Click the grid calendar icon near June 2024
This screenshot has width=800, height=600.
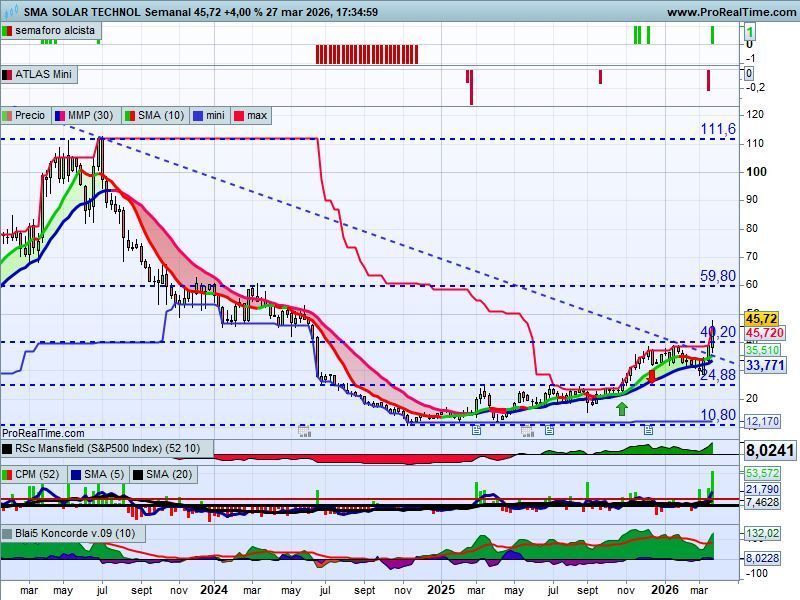pyautogui.click(x=305, y=432)
